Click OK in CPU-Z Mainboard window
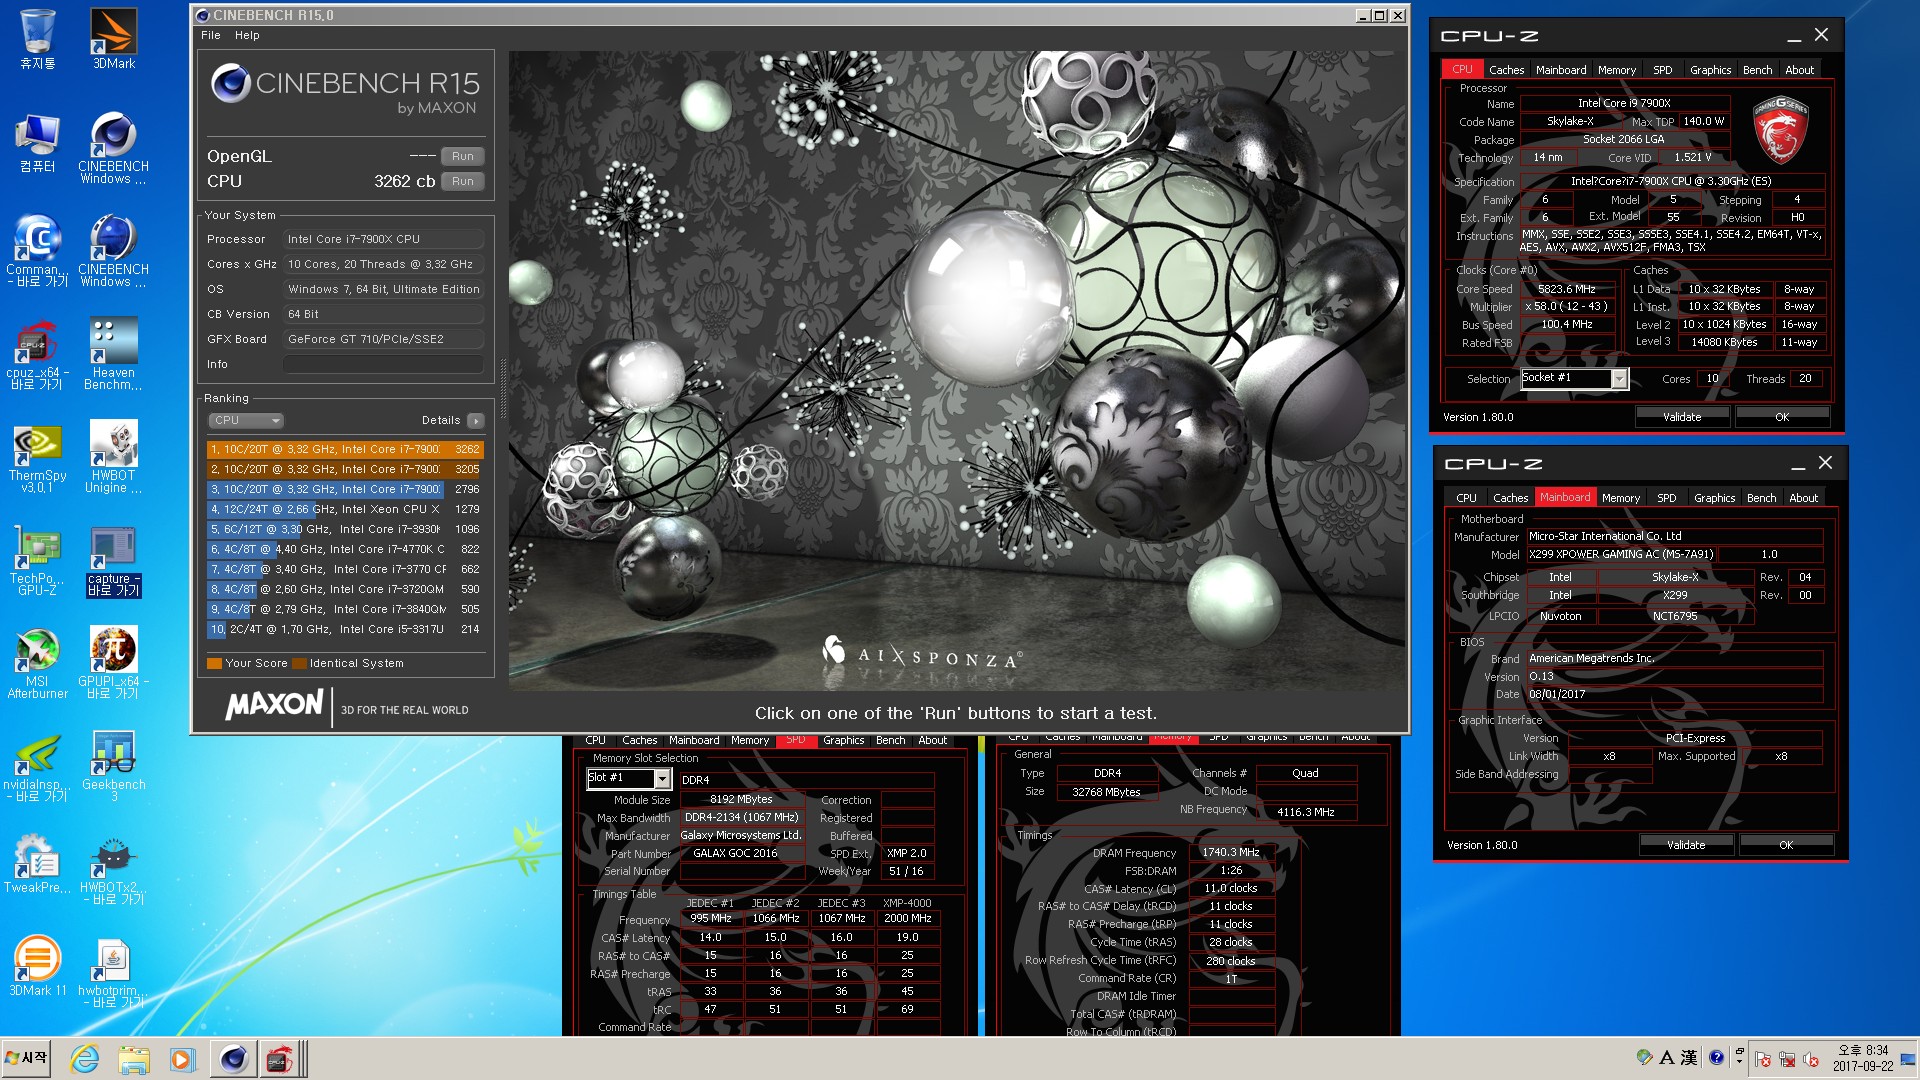The width and height of the screenshot is (1920, 1080). (1786, 845)
